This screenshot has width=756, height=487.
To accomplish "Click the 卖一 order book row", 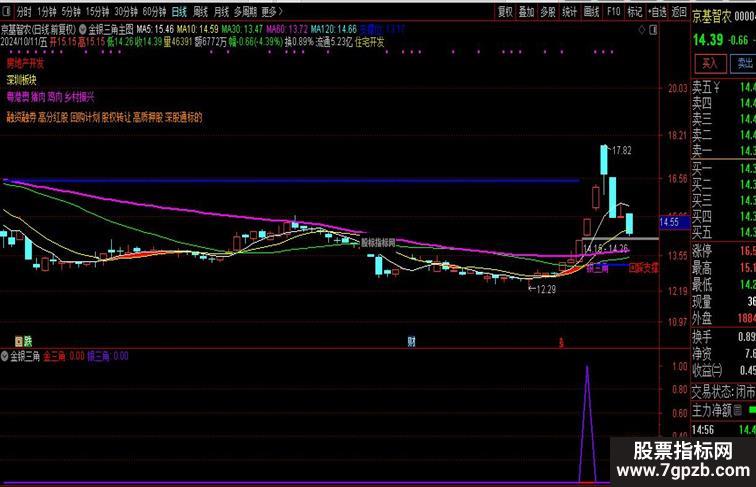I will 724,150.
